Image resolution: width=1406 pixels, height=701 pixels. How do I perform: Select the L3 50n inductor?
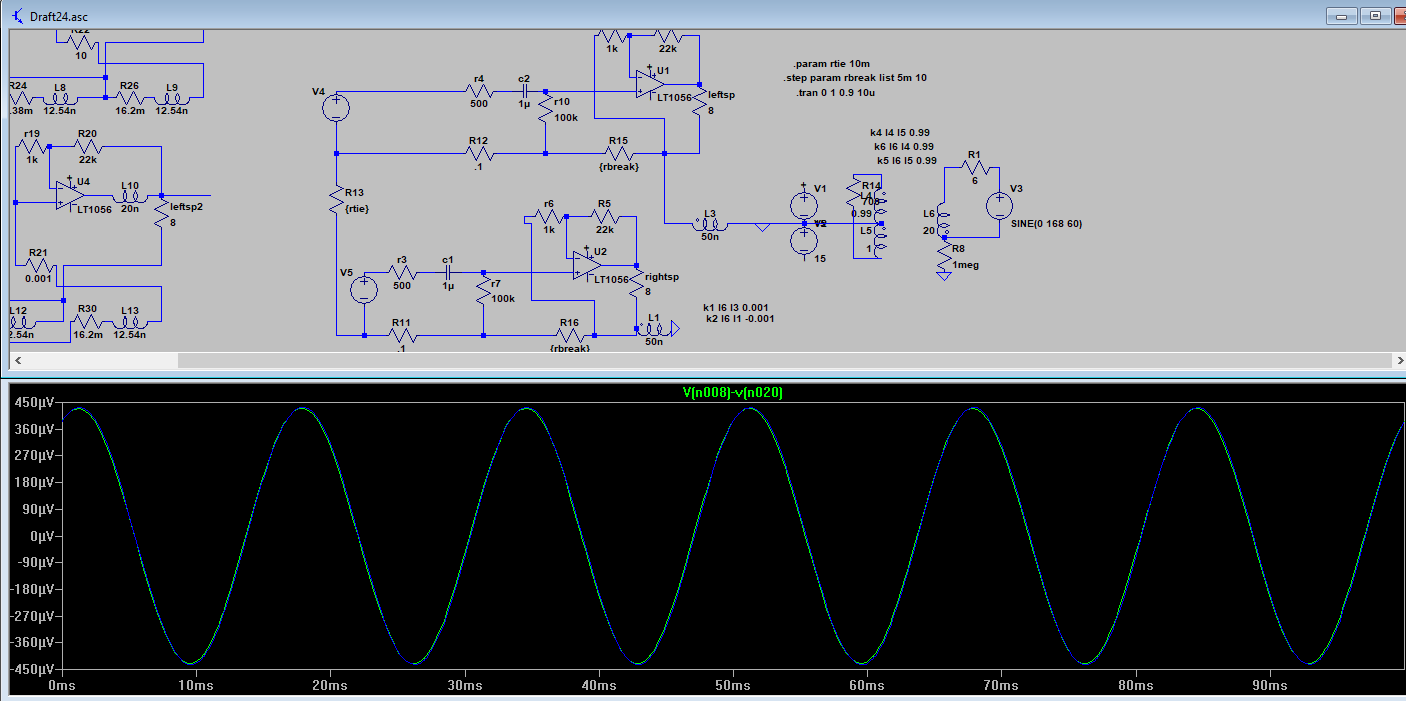[710, 225]
